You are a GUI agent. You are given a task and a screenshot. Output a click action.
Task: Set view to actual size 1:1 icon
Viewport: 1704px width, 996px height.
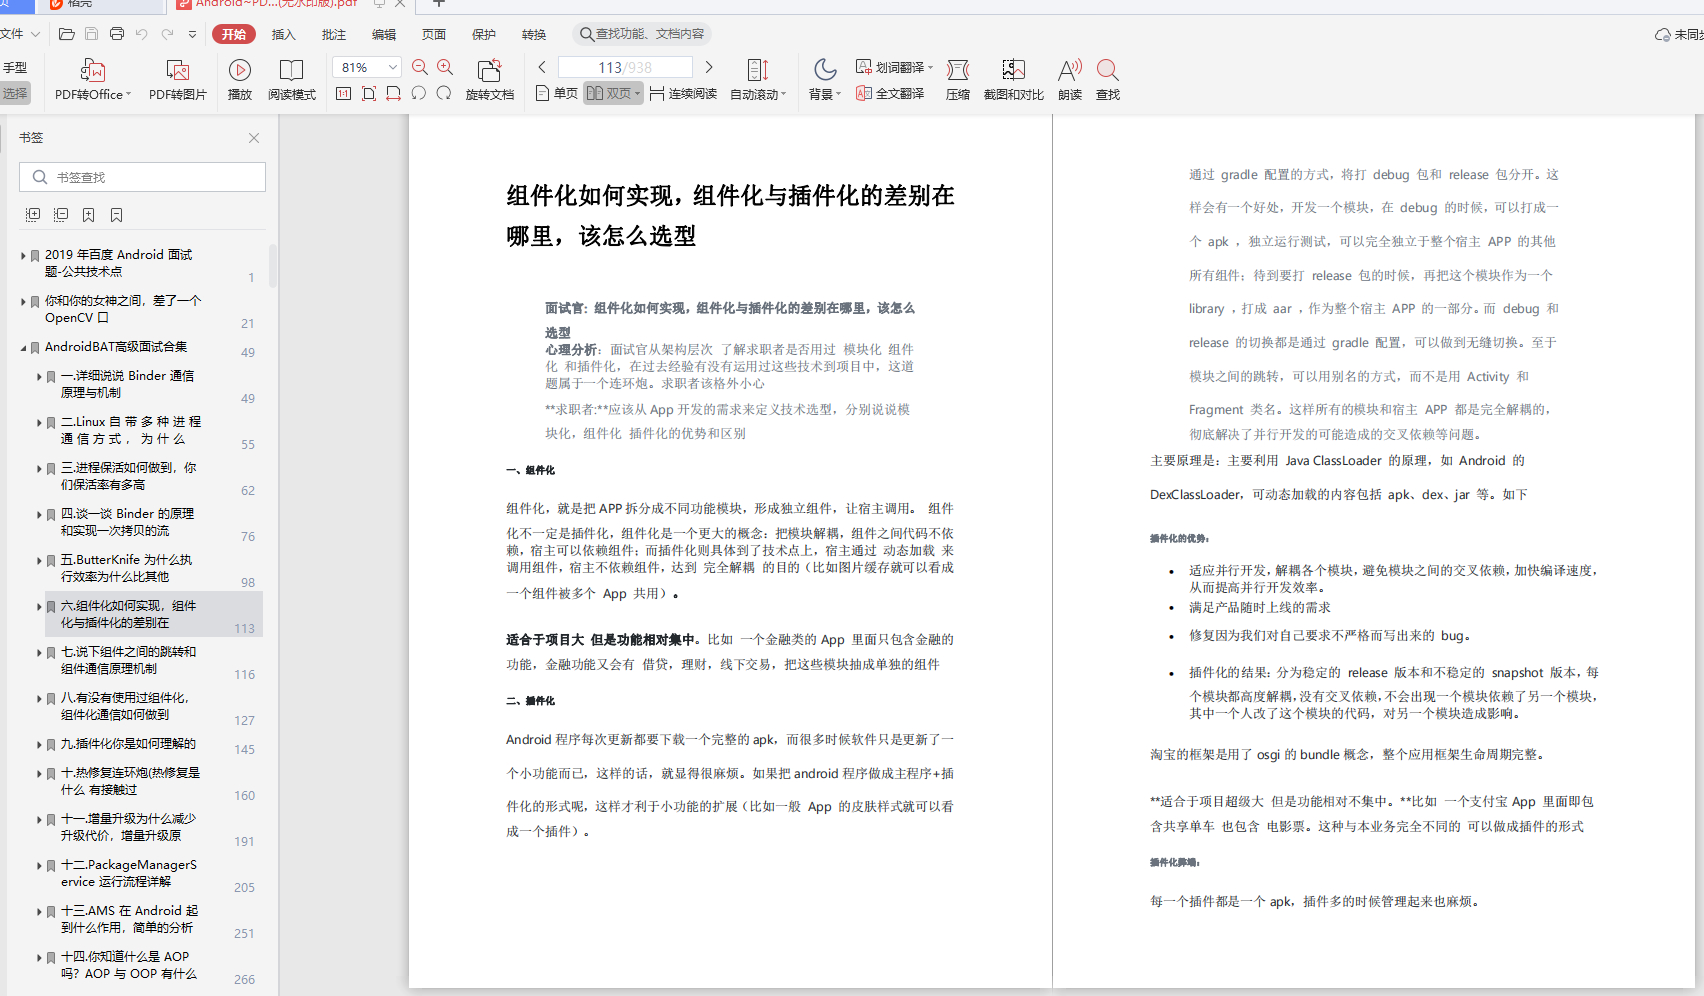click(x=343, y=94)
